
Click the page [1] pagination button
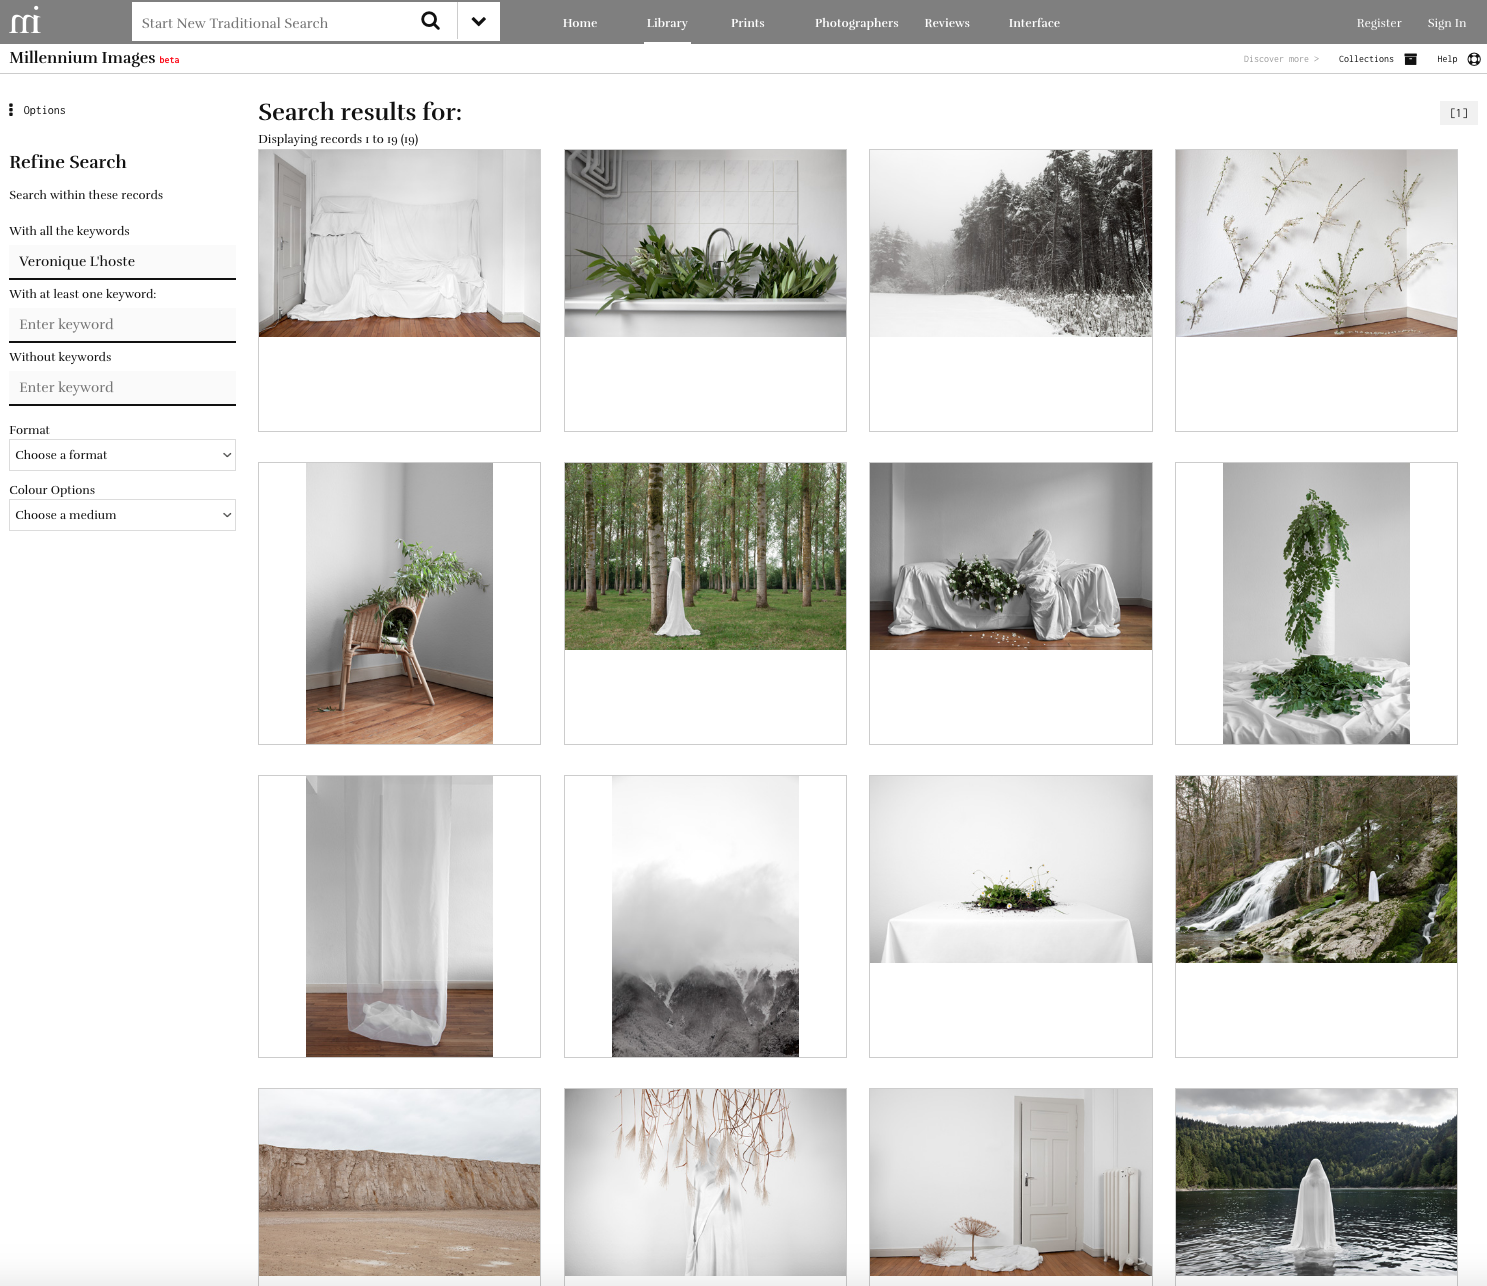1459,113
